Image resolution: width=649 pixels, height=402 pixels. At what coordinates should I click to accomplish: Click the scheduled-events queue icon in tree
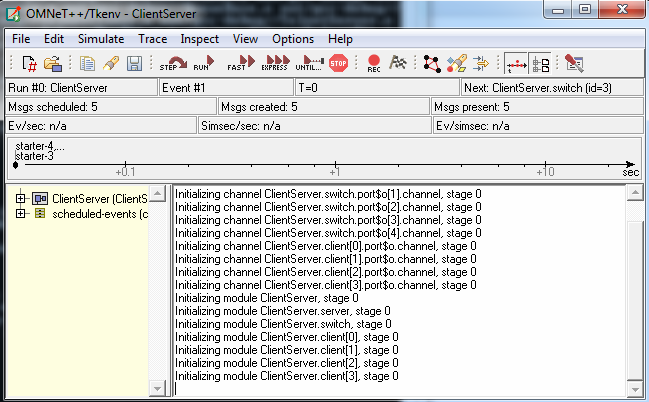[x=40, y=214]
